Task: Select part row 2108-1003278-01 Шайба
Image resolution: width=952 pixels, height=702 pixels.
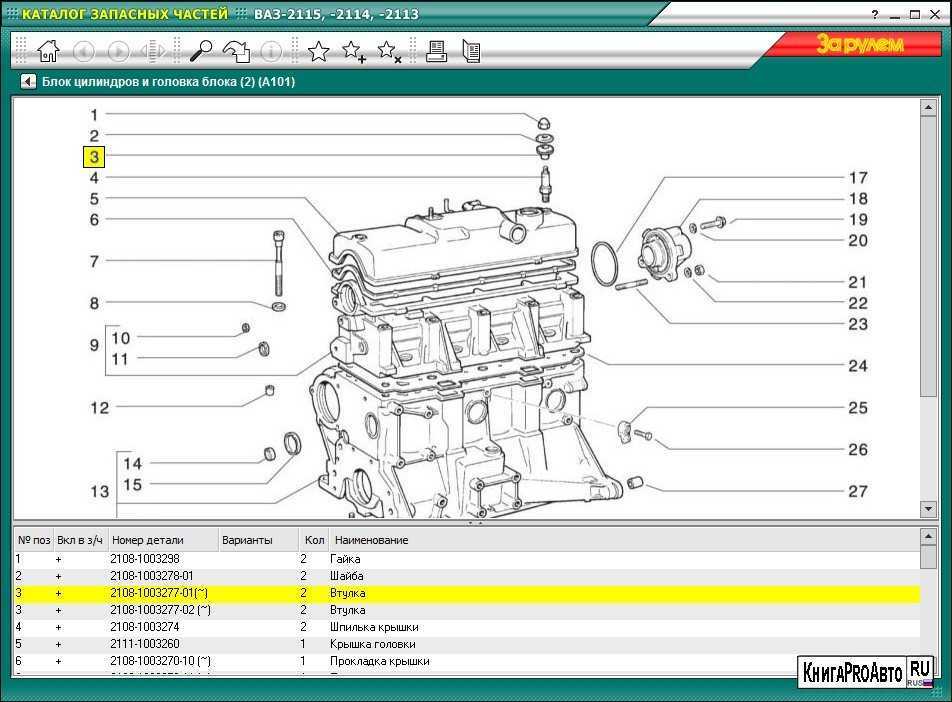Action: (x=467, y=576)
